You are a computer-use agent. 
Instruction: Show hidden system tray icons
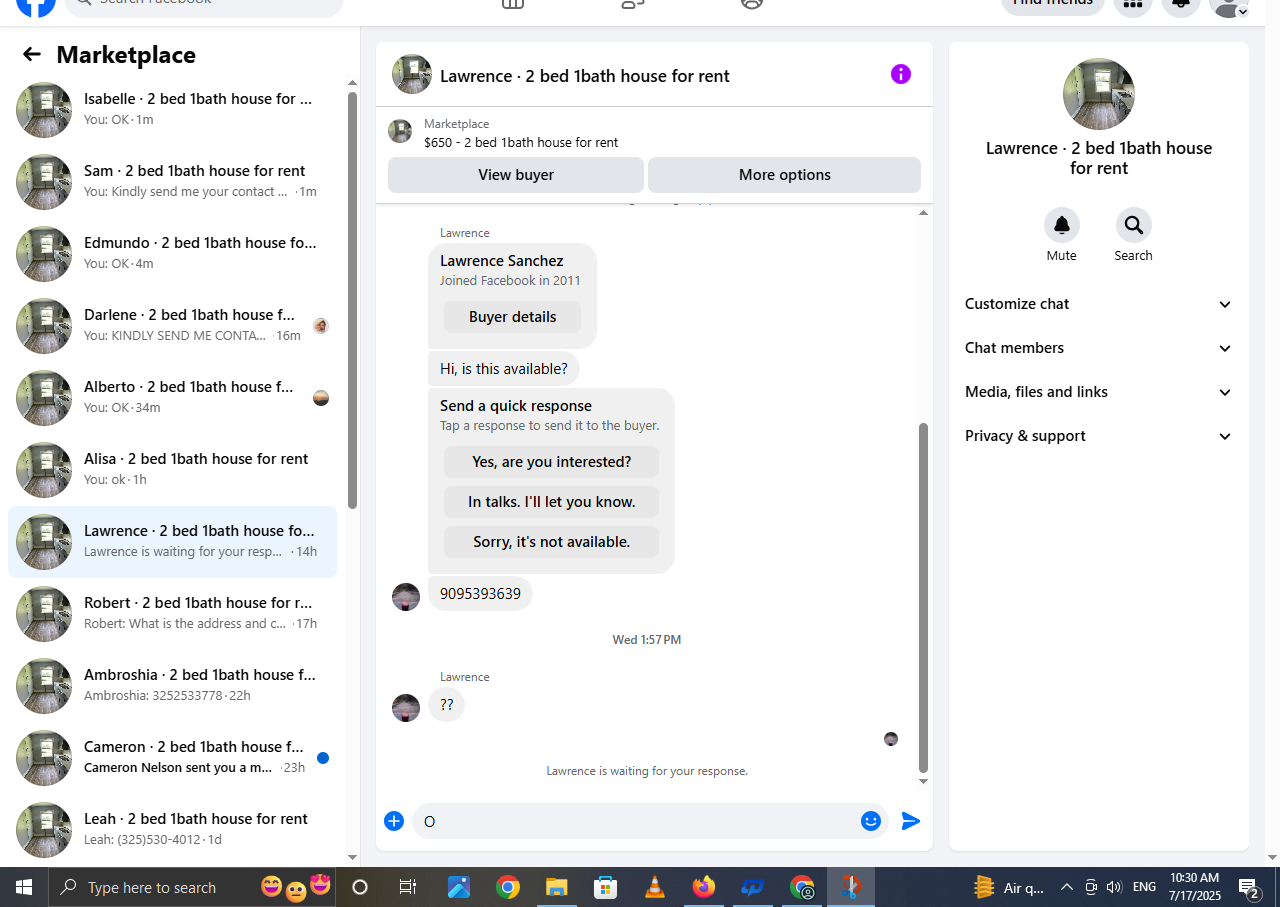click(x=1067, y=887)
